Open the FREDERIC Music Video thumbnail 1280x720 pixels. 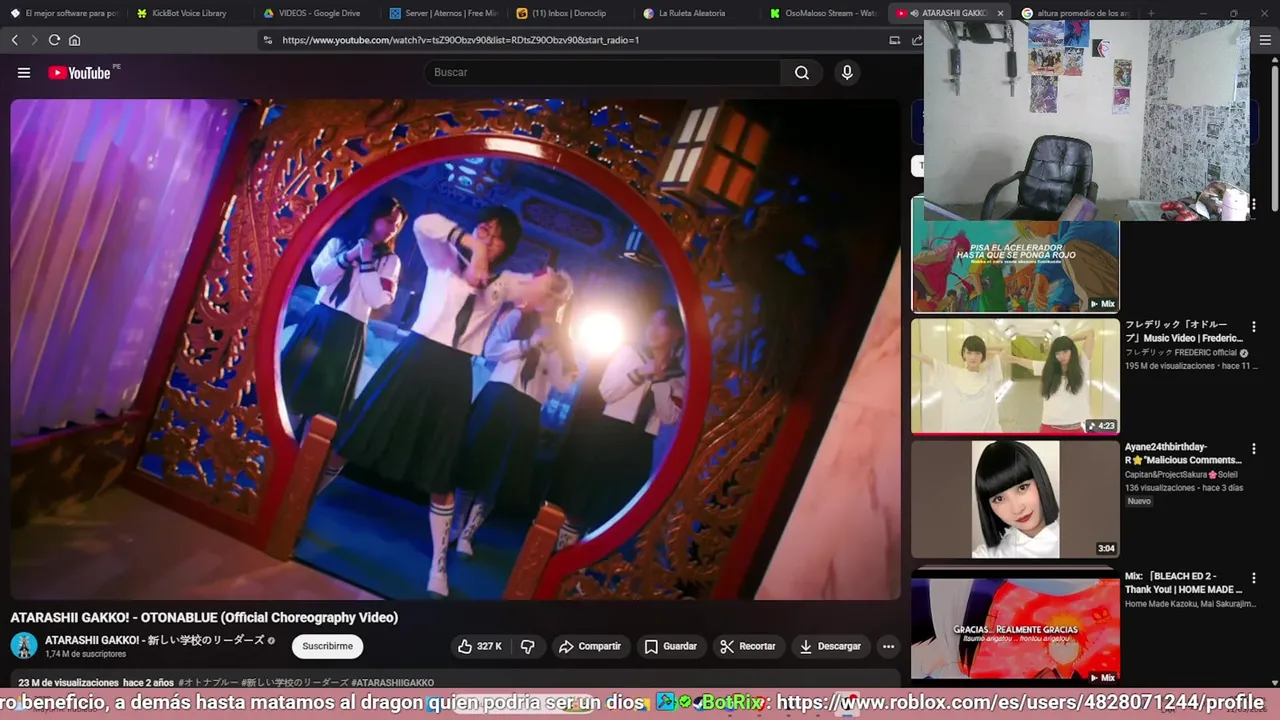coord(1015,376)
